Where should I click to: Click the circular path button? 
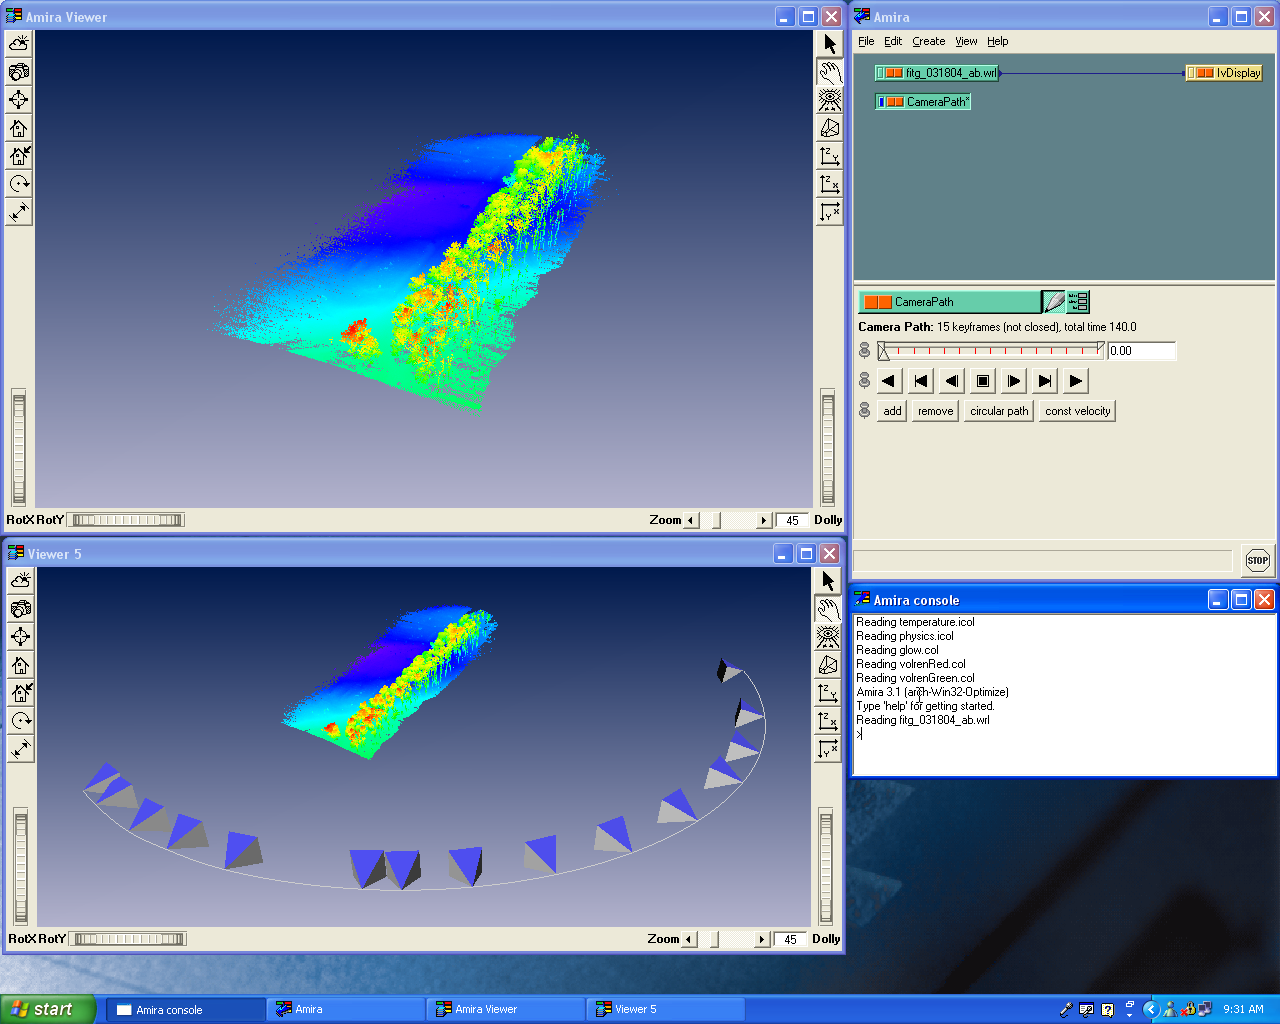pos(998,411)
